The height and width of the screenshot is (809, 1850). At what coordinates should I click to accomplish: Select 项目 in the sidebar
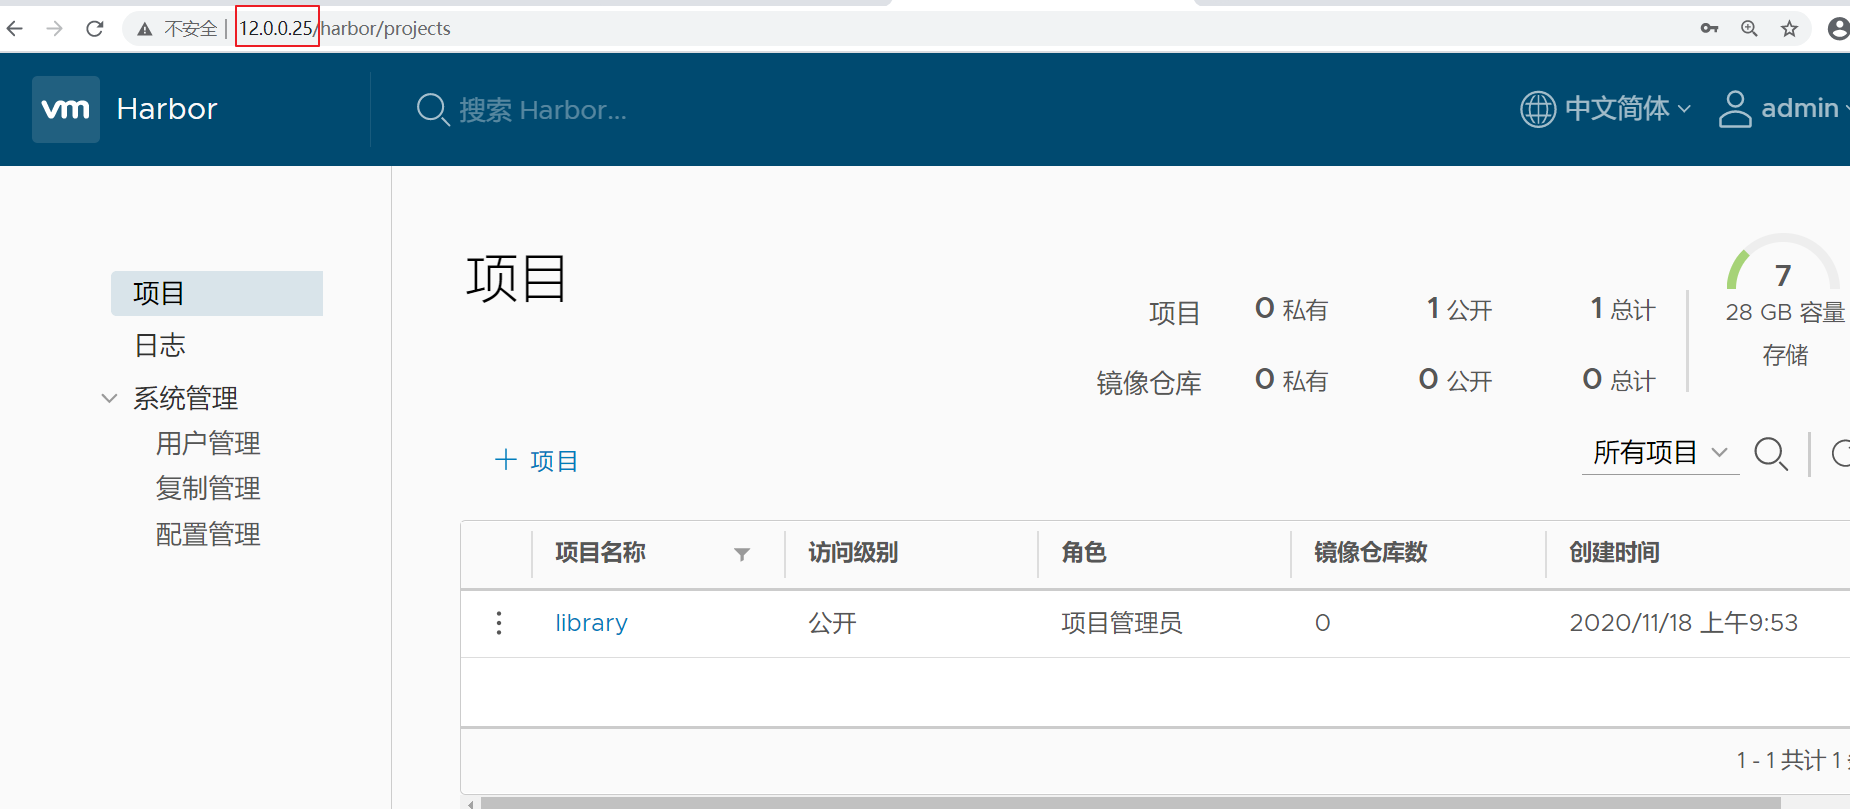click(x=217, y=293)
